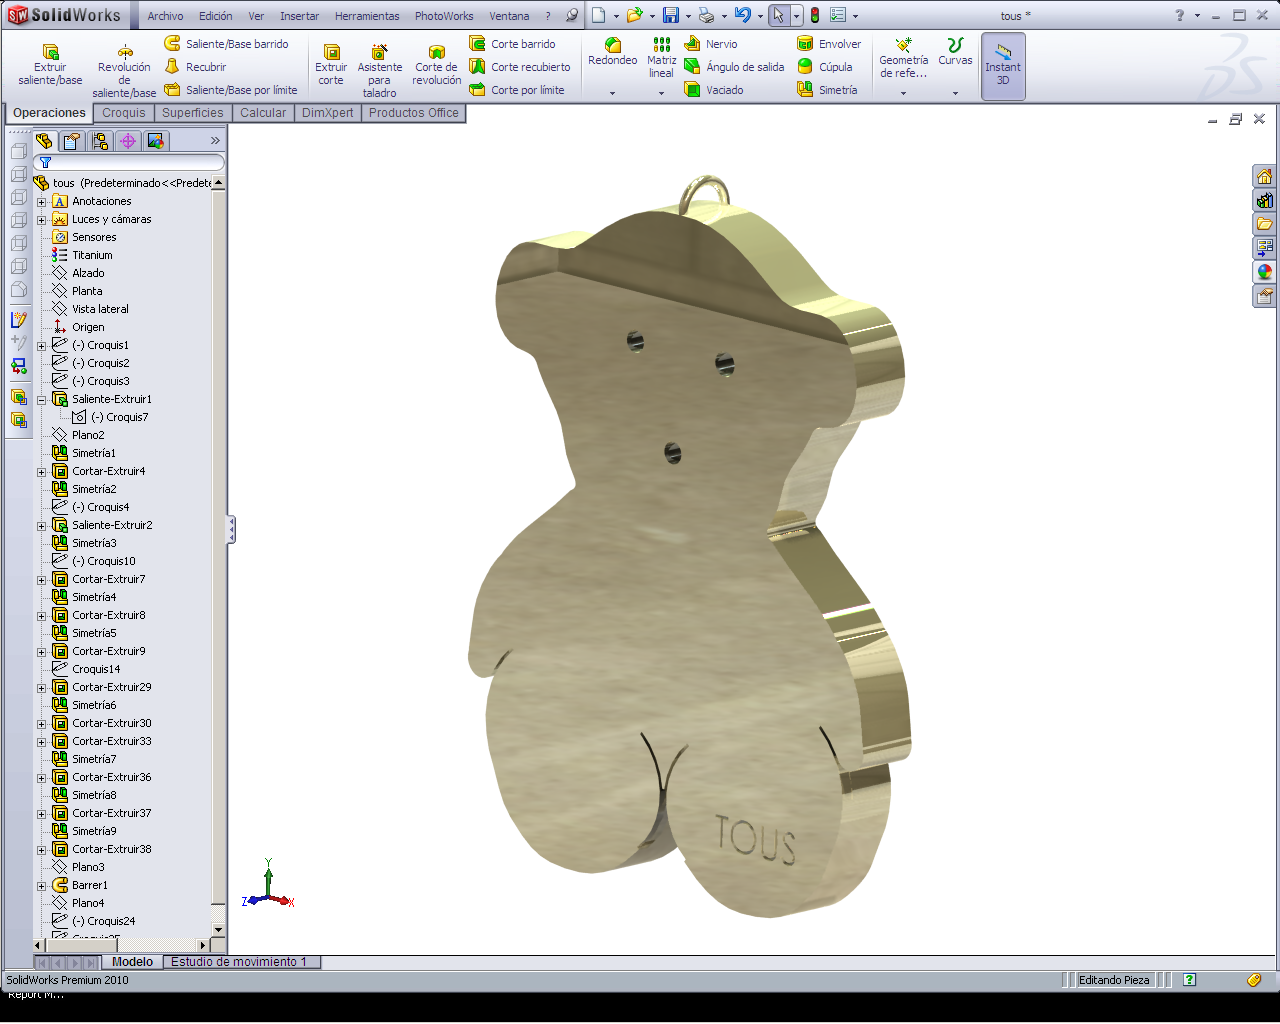Open Asistente para taladro
This screenshot has height=1024, width=1280.
pyautogui.click(x=379, y=70)
